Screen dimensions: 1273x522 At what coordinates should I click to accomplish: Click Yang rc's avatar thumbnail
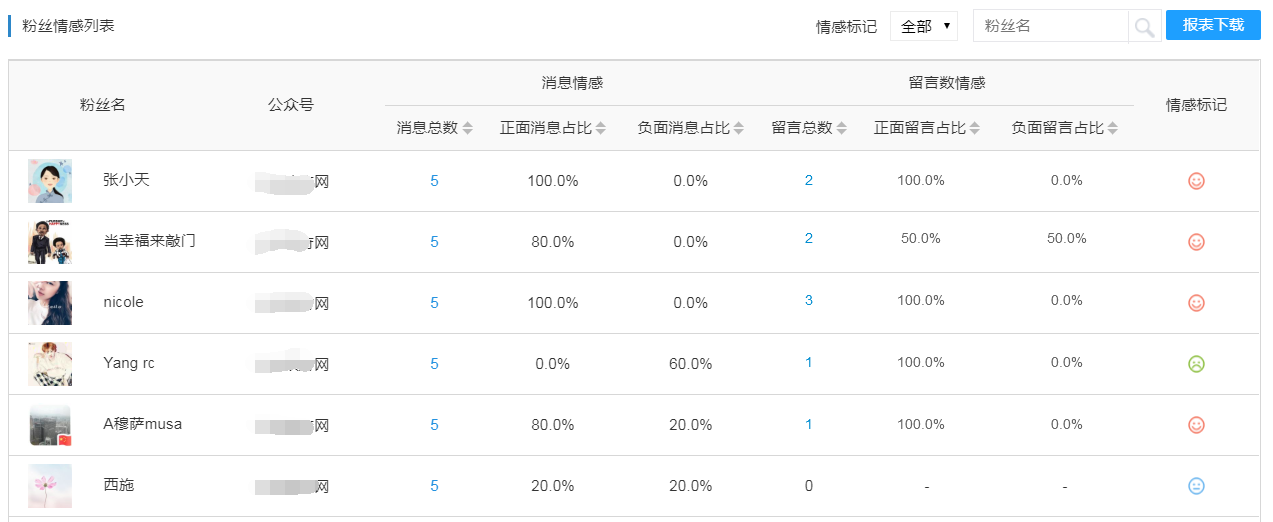(x=50, y=364)
